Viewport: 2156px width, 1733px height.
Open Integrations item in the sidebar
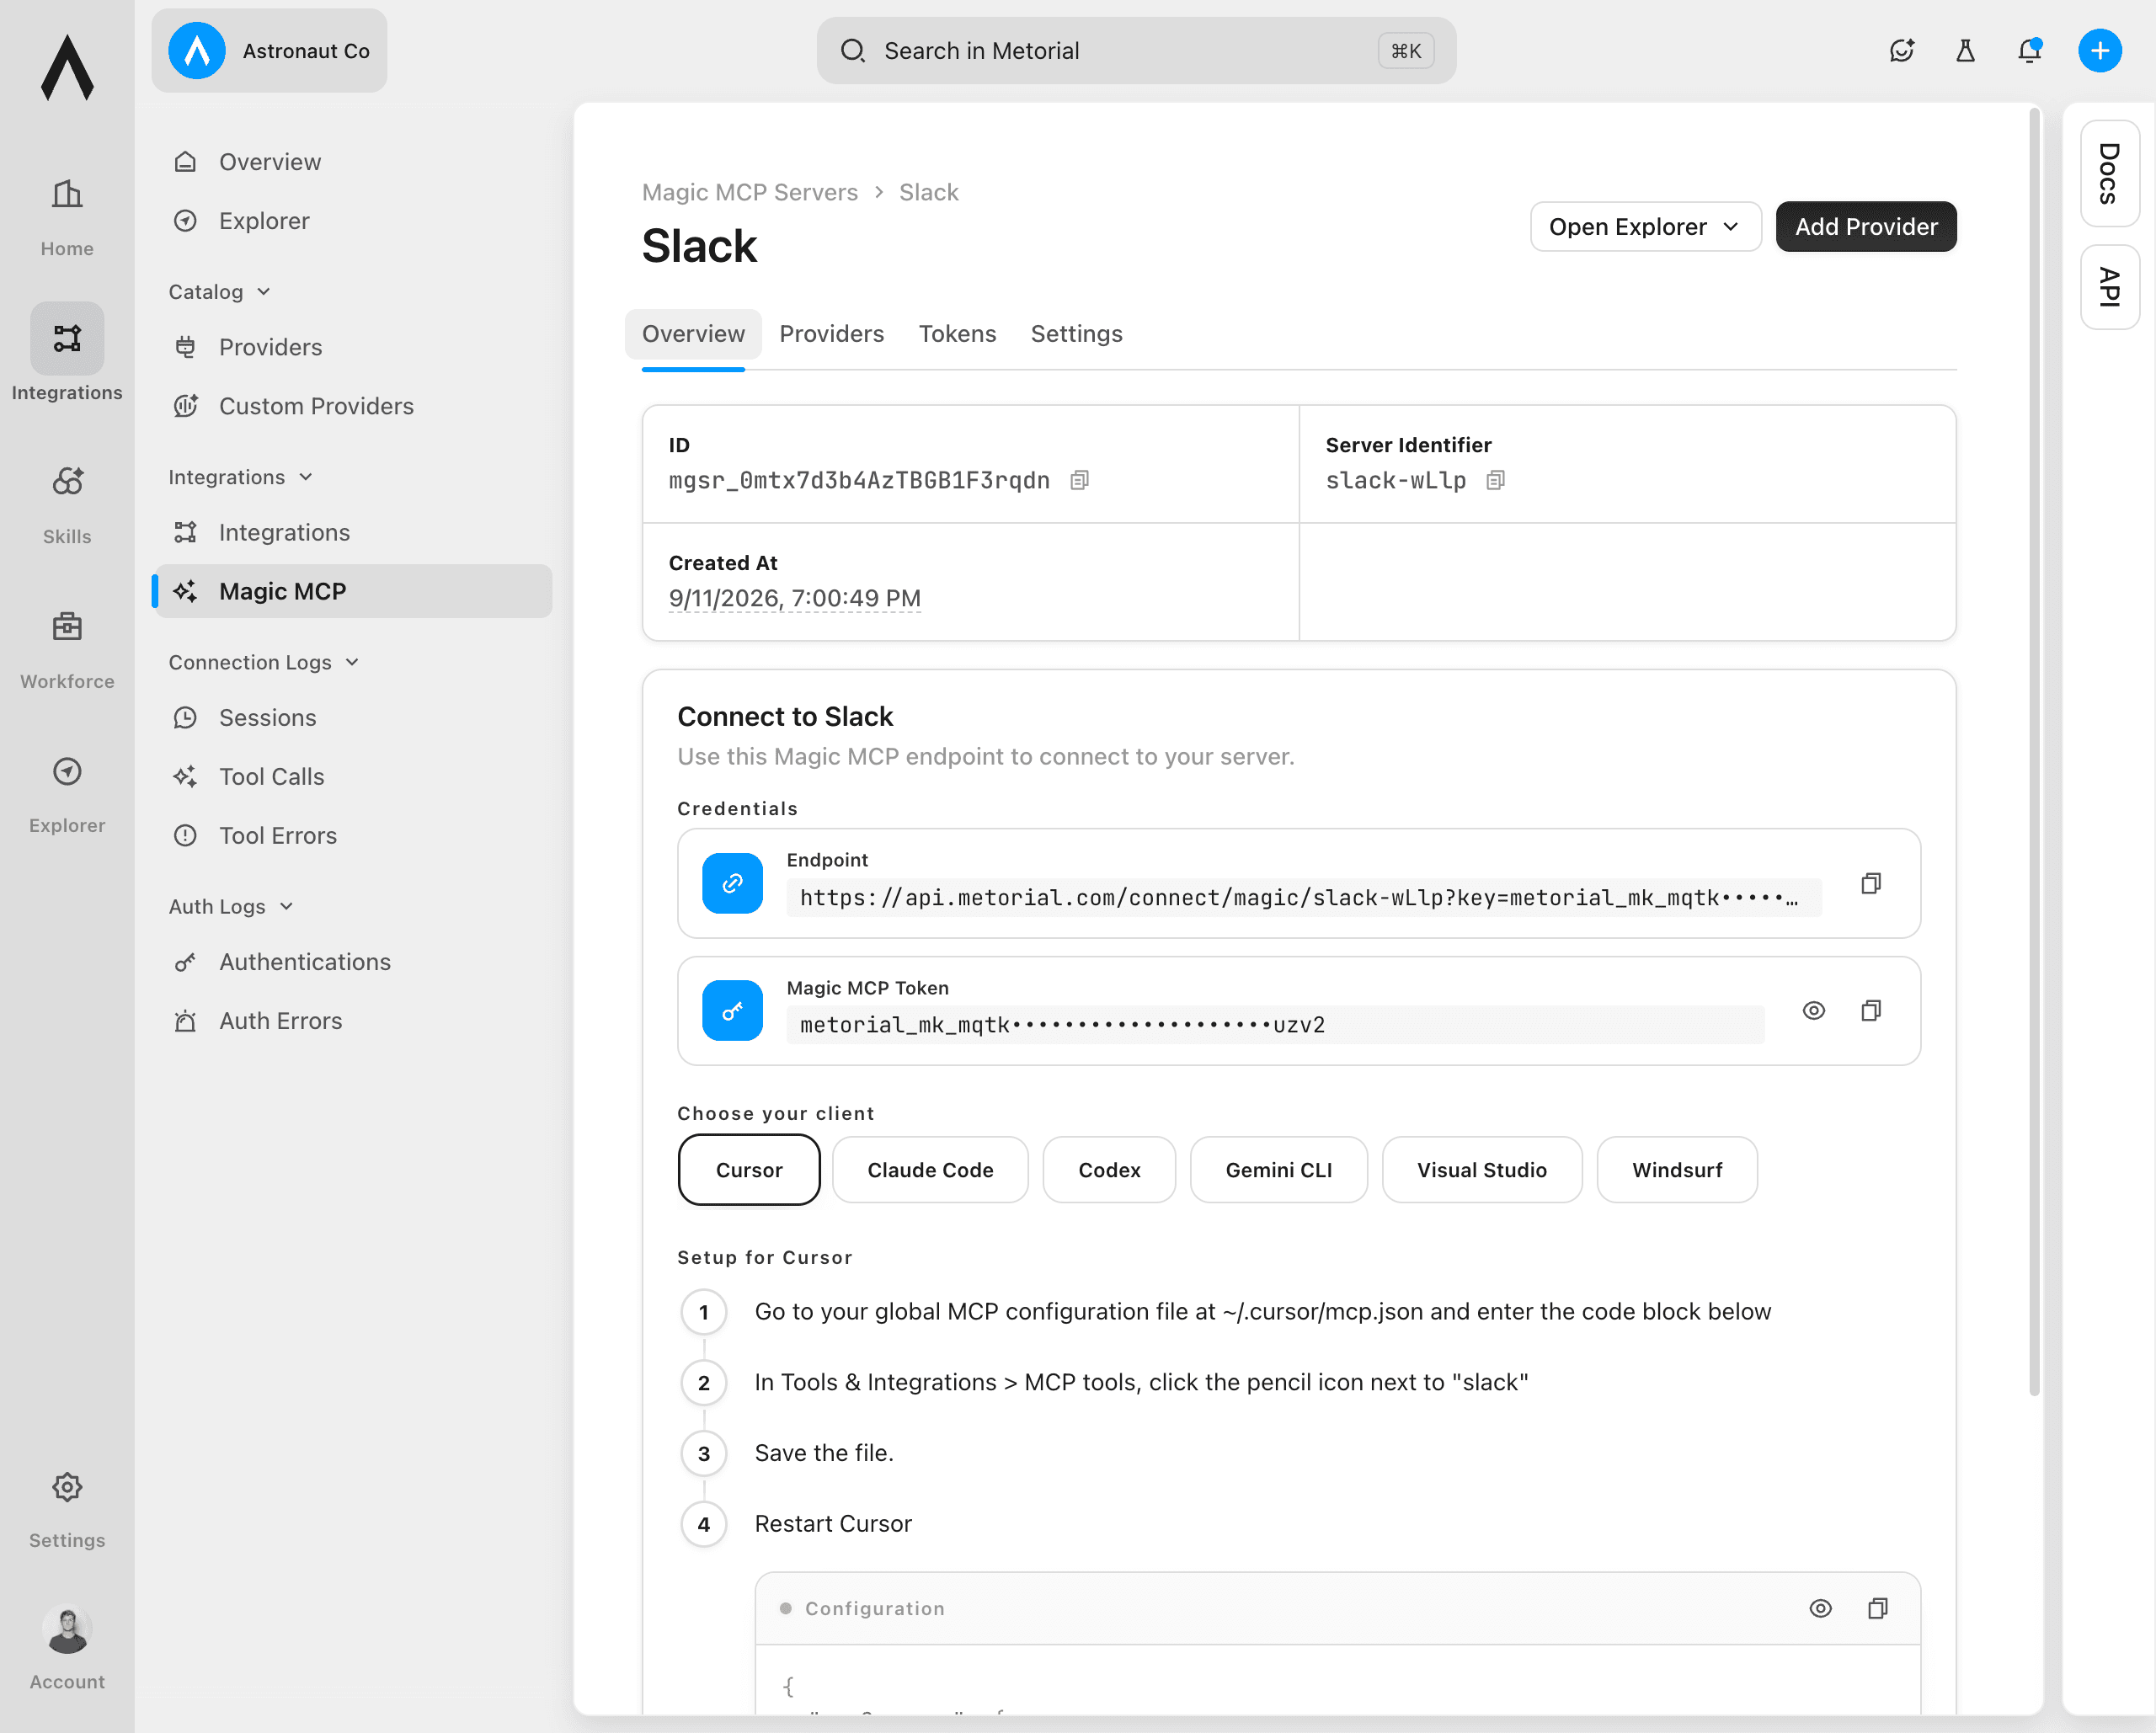point(354,533)
